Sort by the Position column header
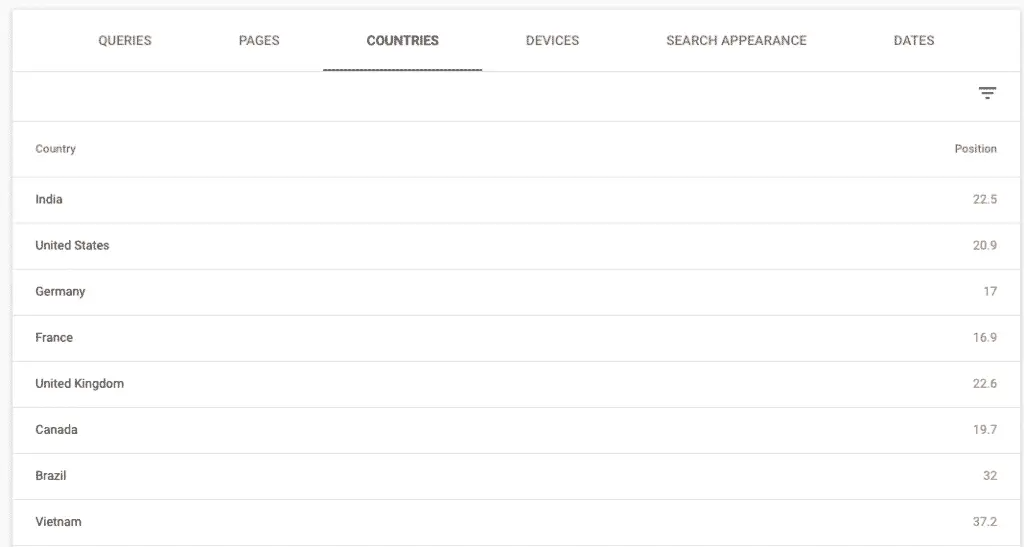 [x=975, y=149]
